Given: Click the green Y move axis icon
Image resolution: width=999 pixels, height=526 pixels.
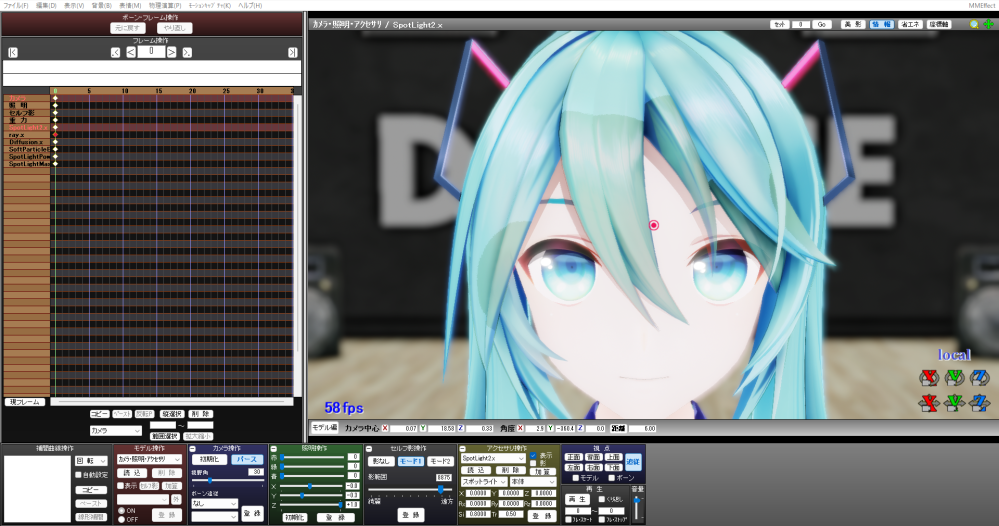Looking at the screenshot, I should 954,402.
